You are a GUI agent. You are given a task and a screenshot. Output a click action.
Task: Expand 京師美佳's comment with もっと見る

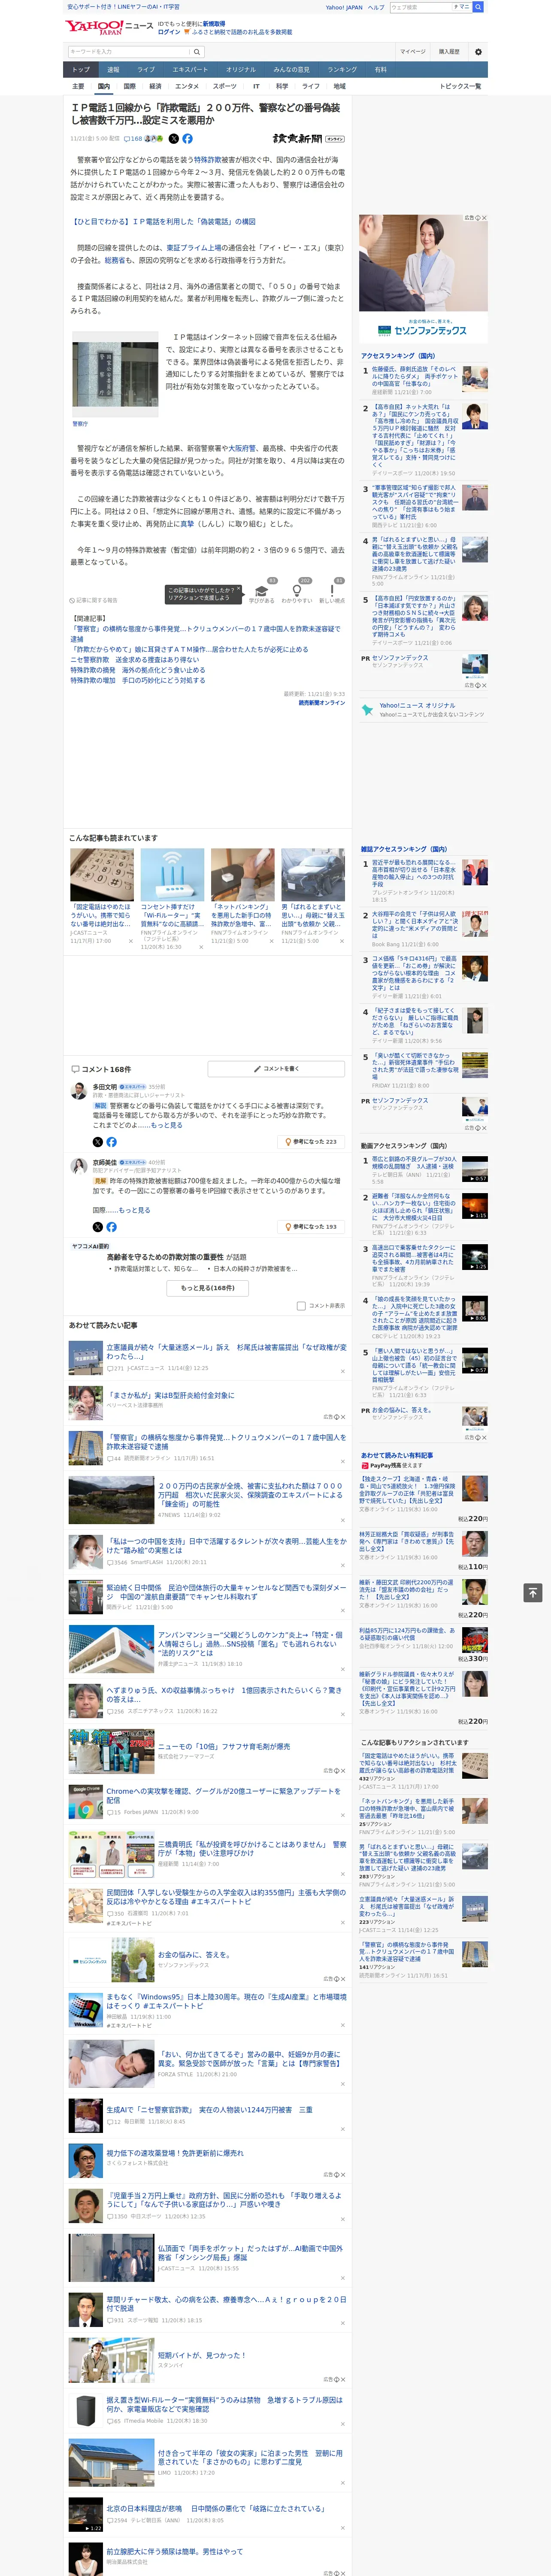coord(135,1210)
